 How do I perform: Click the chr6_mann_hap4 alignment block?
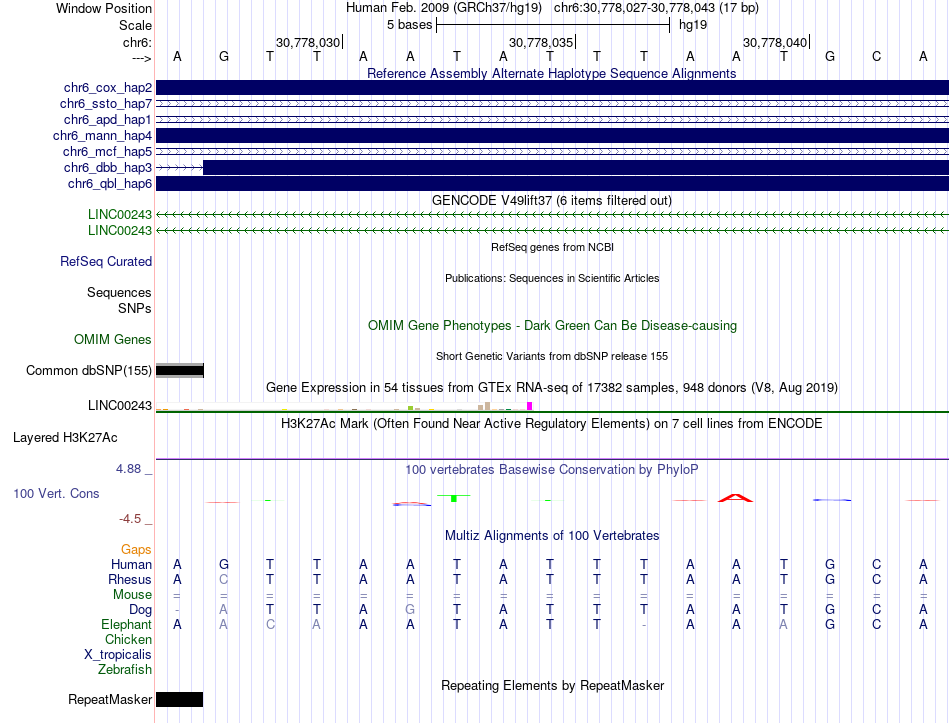pyautogui.click(x=552, y=136)
